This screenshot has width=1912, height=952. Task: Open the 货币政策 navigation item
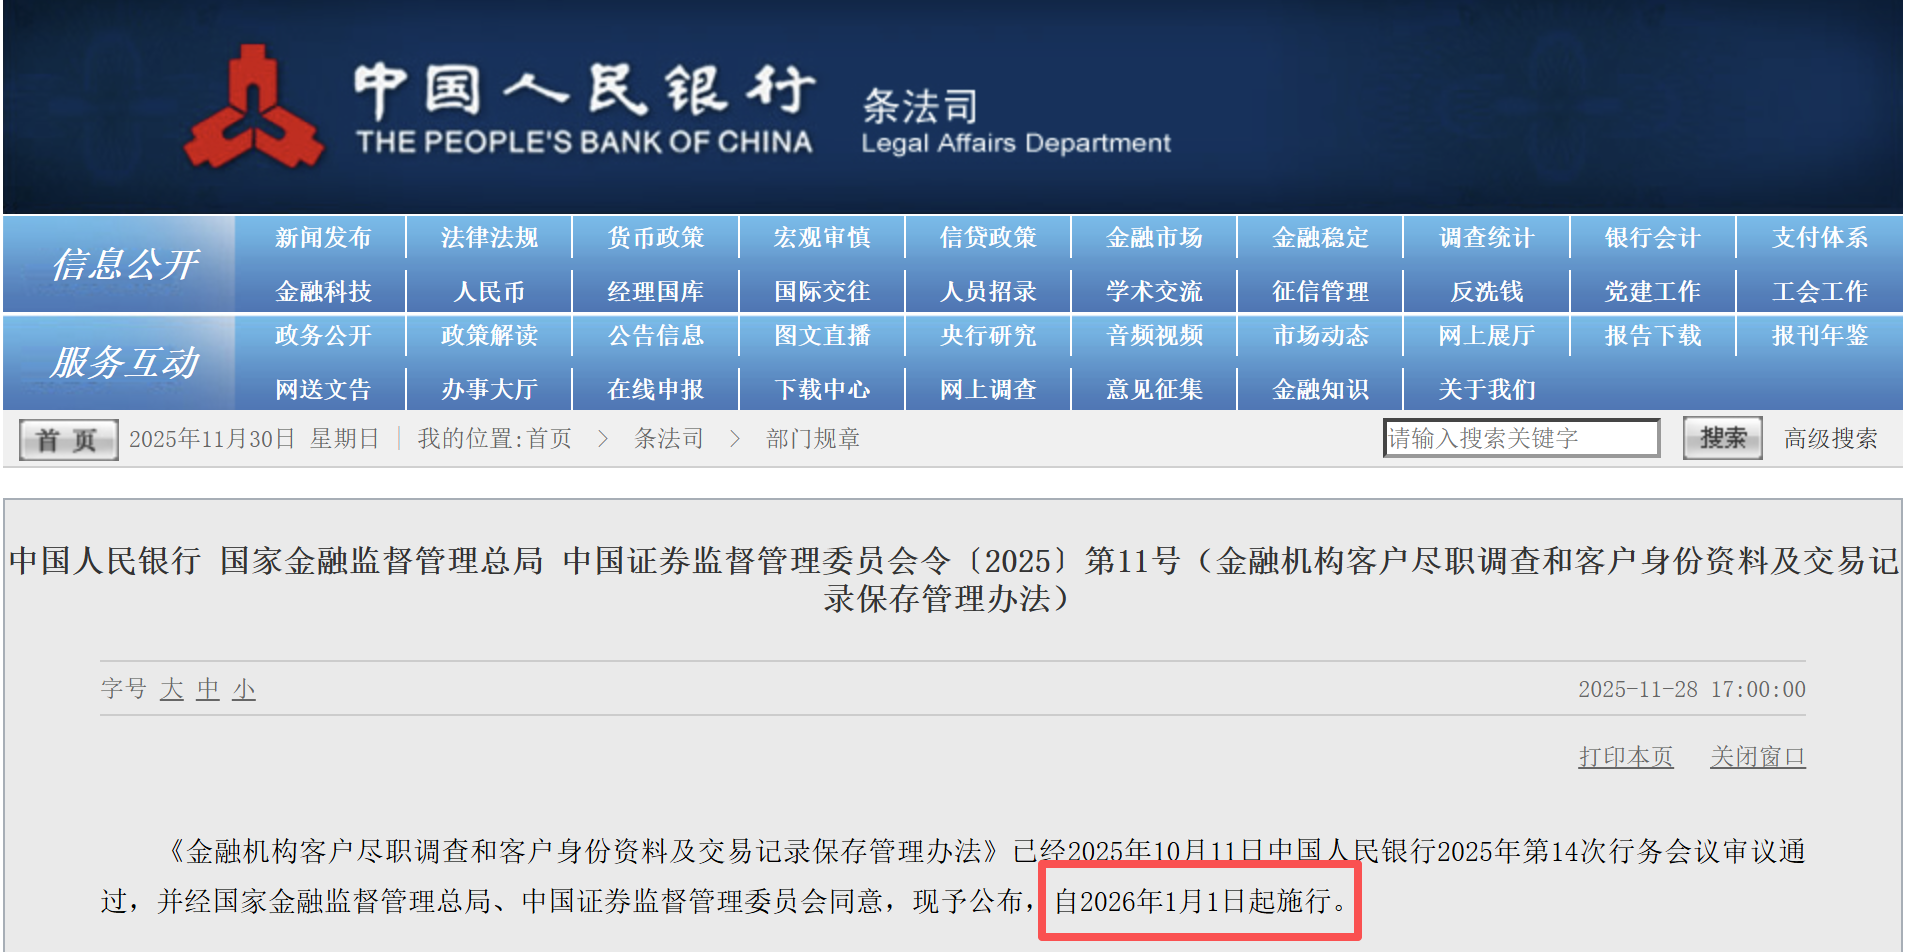[656, 238]
